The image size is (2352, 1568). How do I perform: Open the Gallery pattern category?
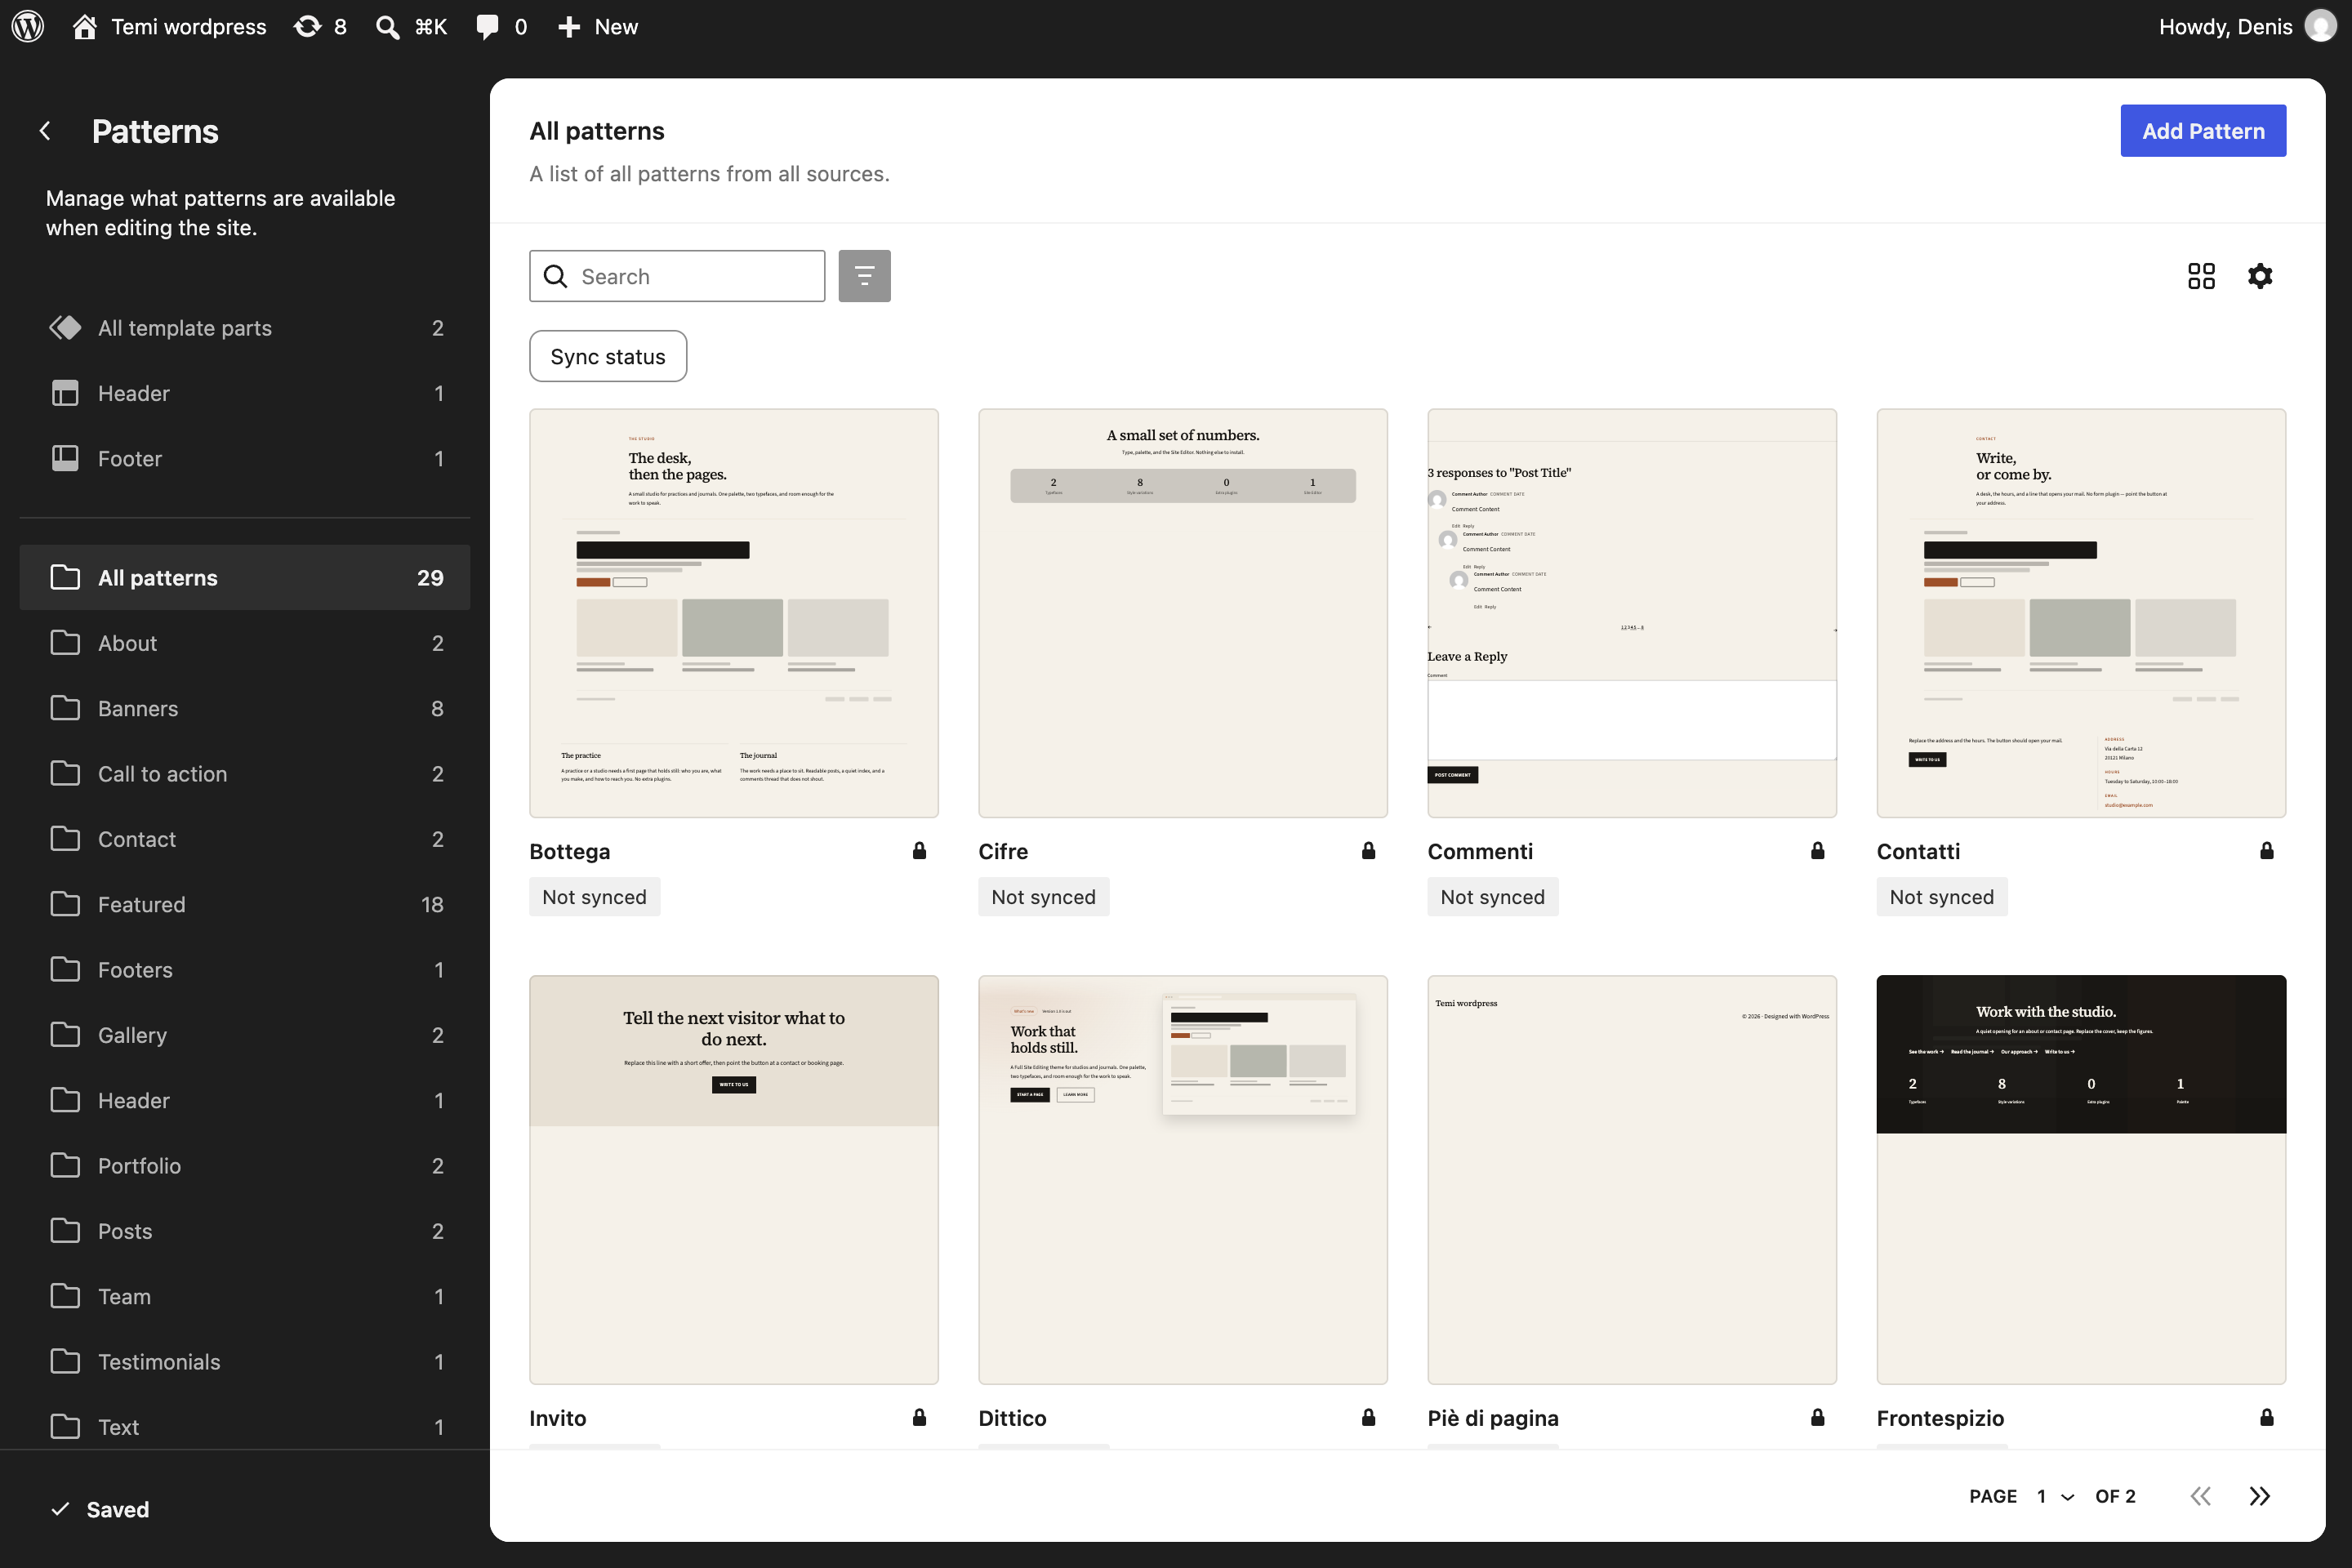click(x=245, y=1035)
